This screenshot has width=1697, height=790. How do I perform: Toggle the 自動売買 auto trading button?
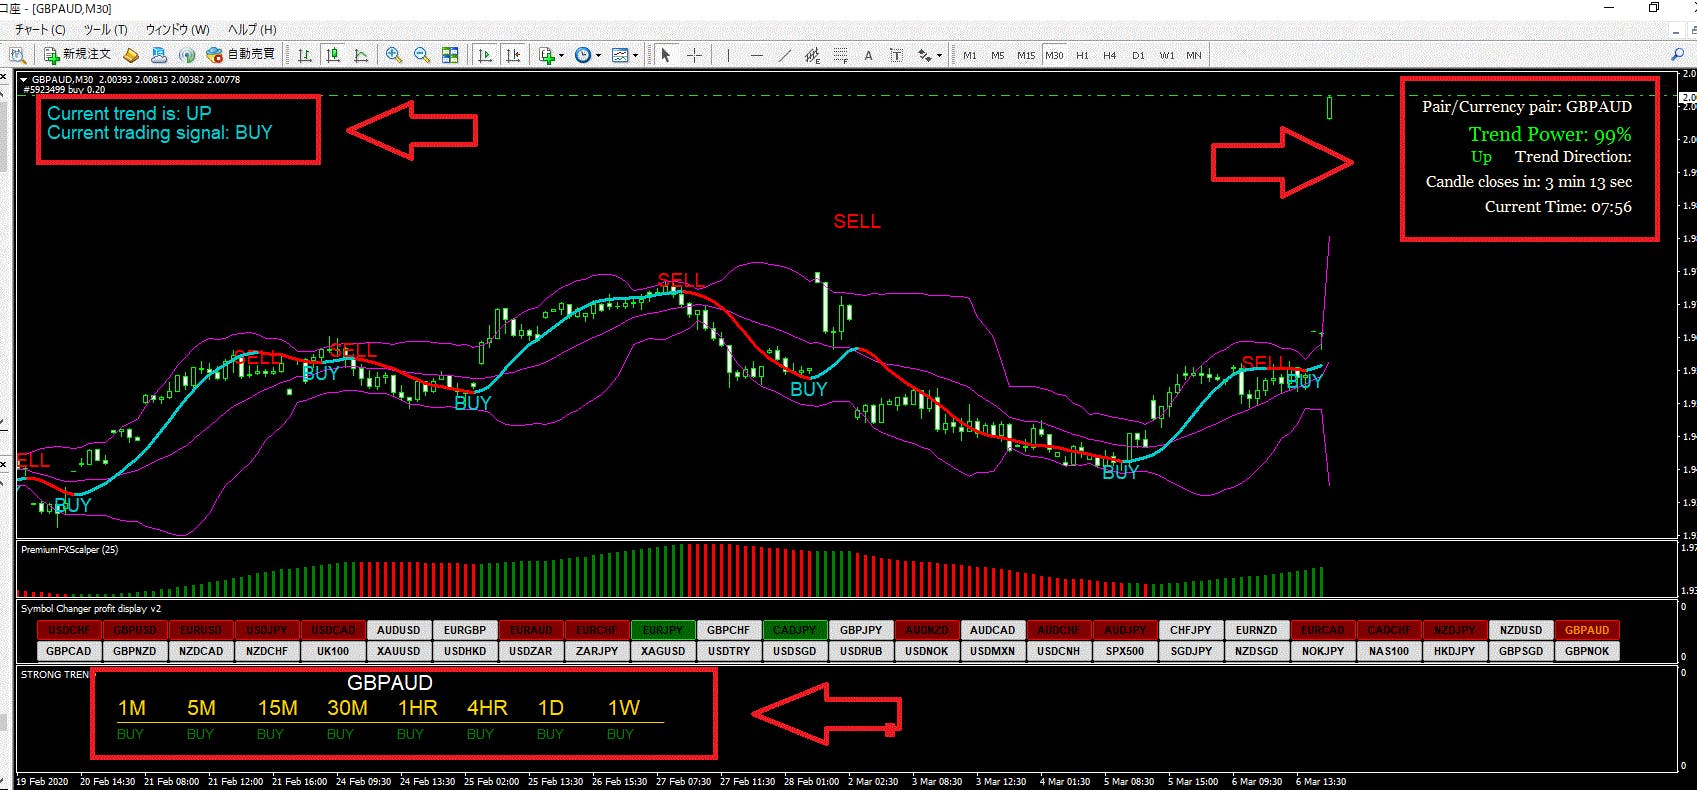point(240,54)
